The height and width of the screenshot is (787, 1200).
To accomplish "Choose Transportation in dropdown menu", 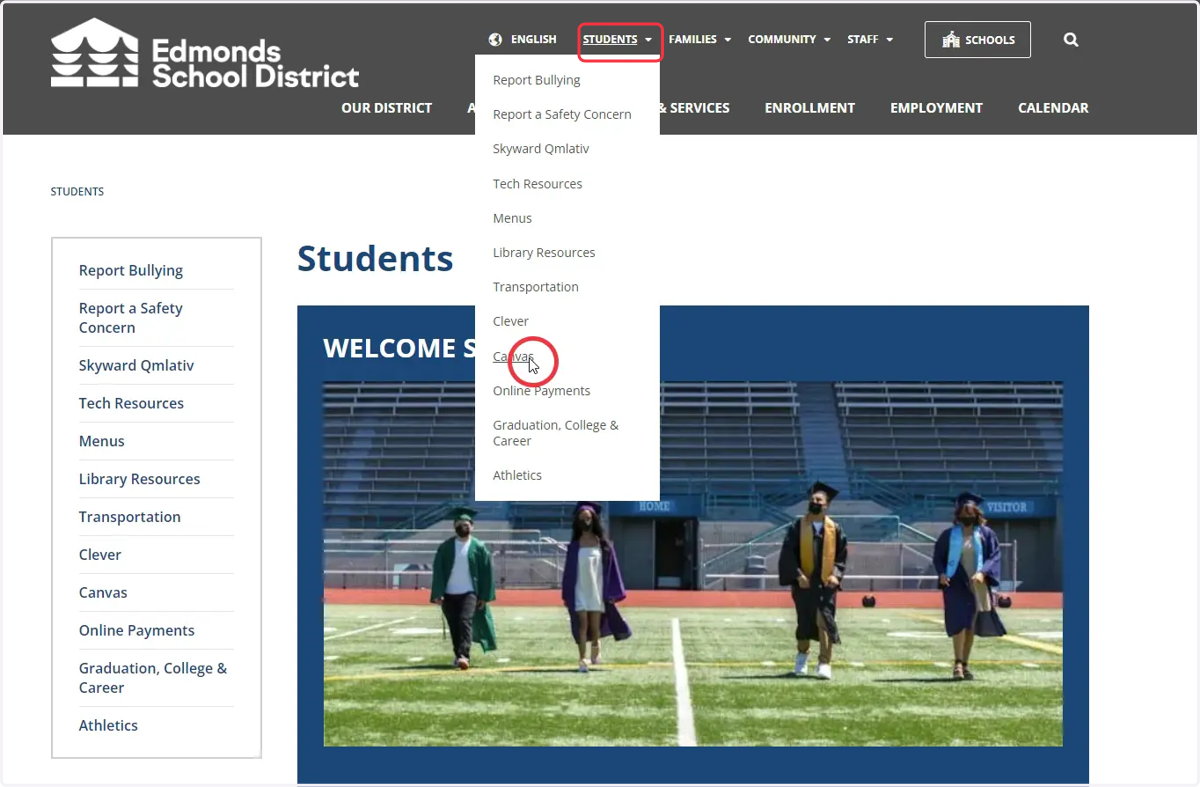I will (536, 287).
